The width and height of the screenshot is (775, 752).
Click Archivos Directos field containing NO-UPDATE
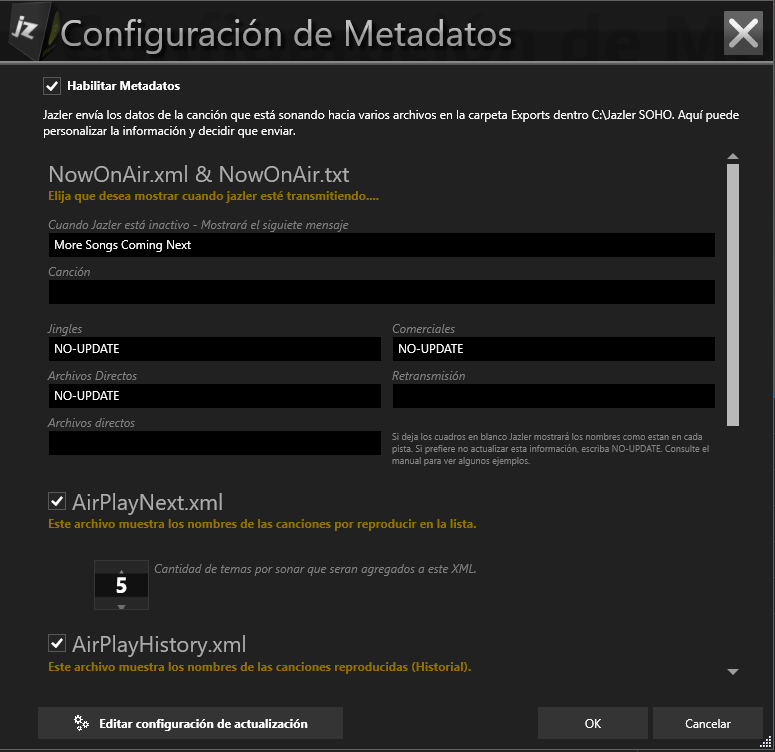tap(214, 396)
